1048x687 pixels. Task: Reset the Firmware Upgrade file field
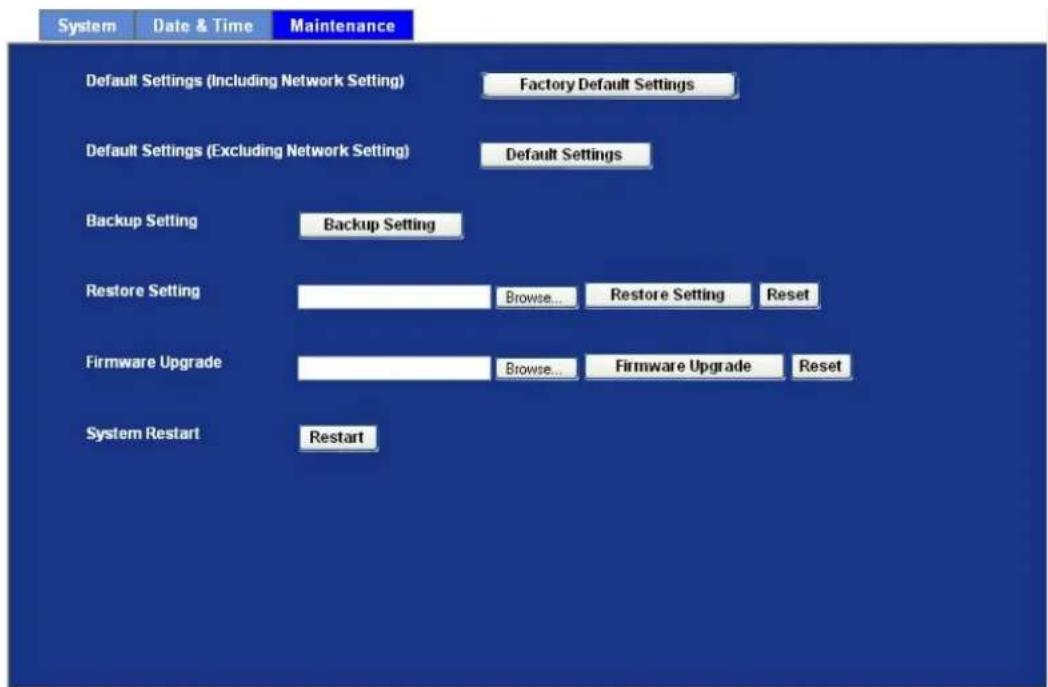821,366
